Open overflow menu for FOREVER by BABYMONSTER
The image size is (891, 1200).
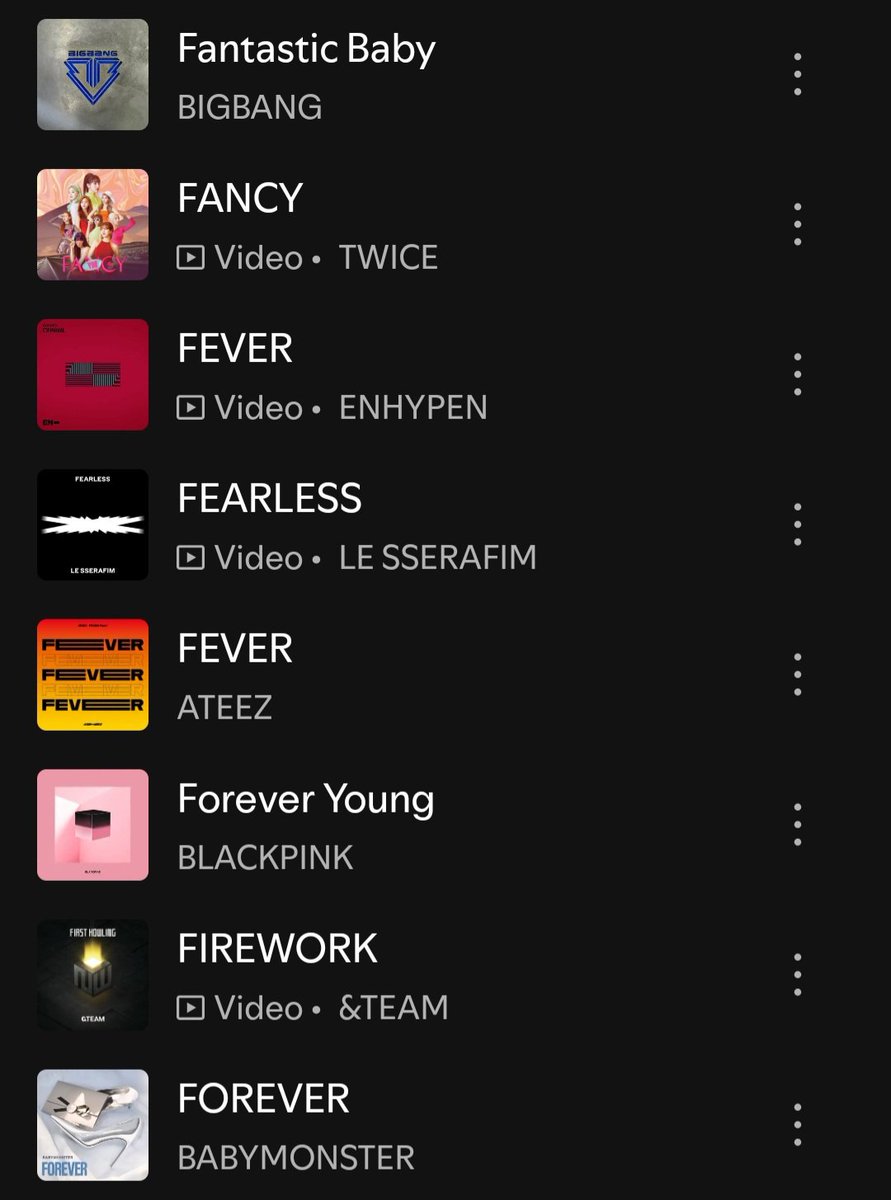click(797, 1125)
